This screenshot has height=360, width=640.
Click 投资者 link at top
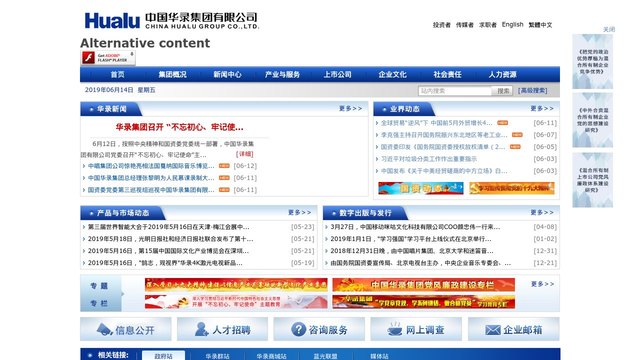(x=442, y=25)
